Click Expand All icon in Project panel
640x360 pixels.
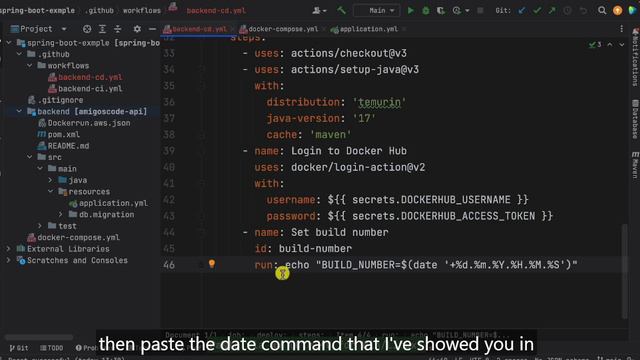(x=102, y=29)
